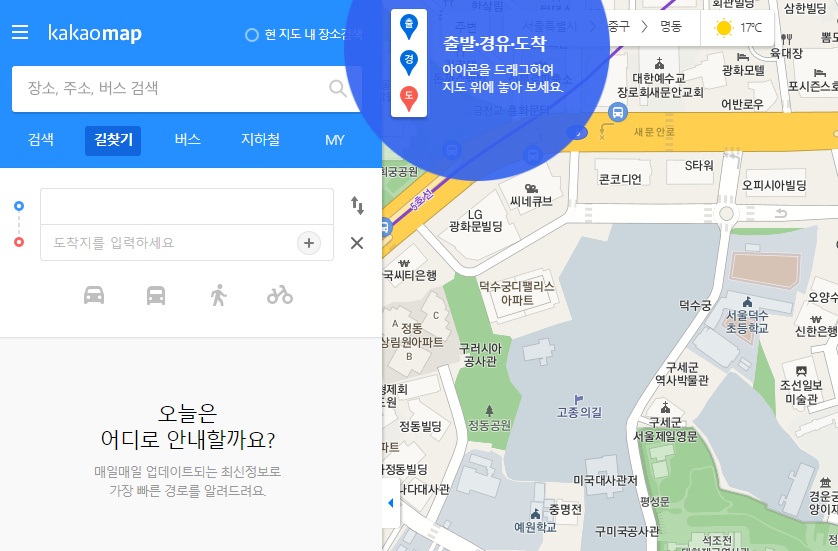Click the 구미국공사관 label

click(x=627, y=531)
